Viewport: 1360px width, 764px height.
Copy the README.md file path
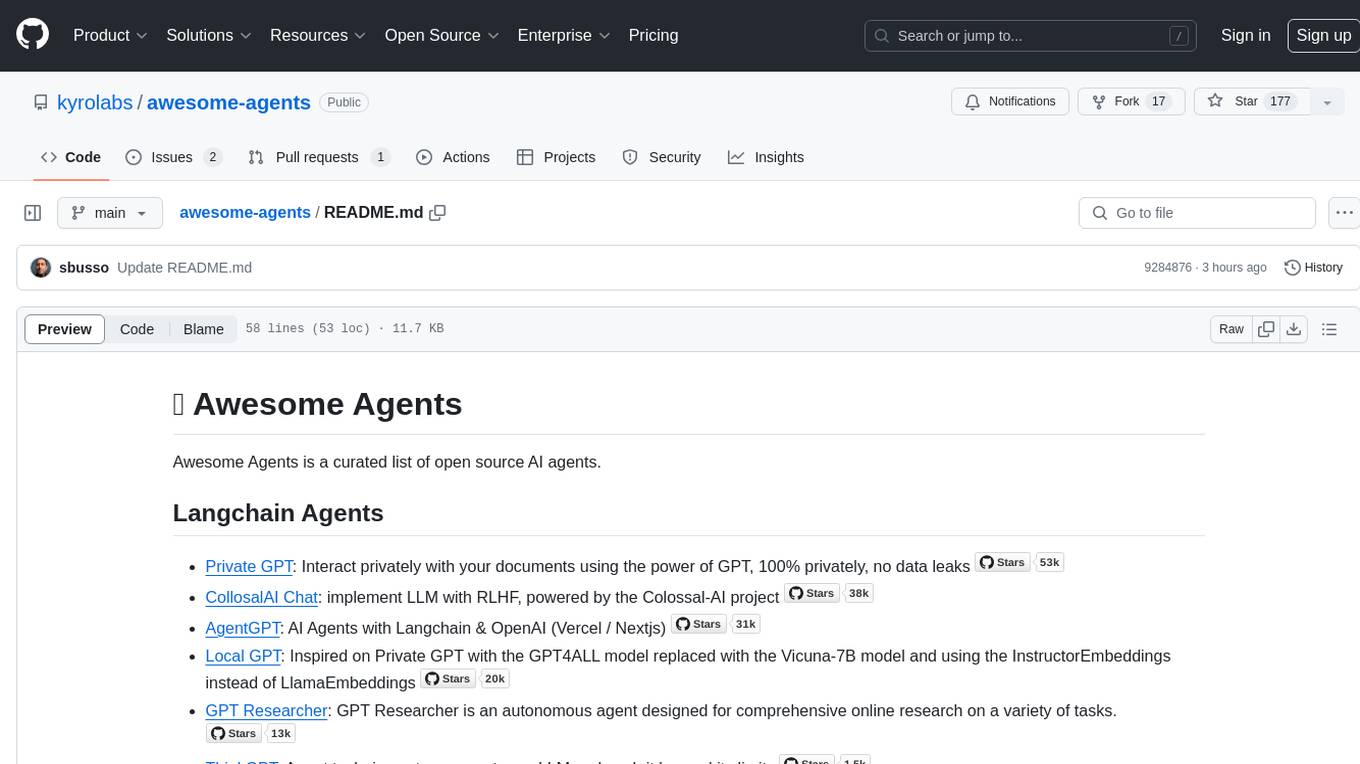coord(437,213)
